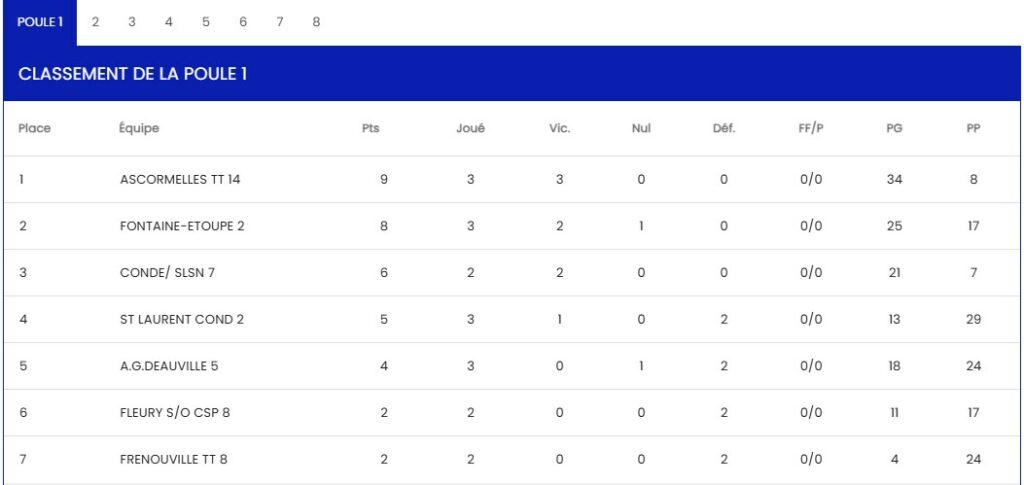1024x485 pixels.
Task: Select poule 8 tab
Action: pos(316,23)
